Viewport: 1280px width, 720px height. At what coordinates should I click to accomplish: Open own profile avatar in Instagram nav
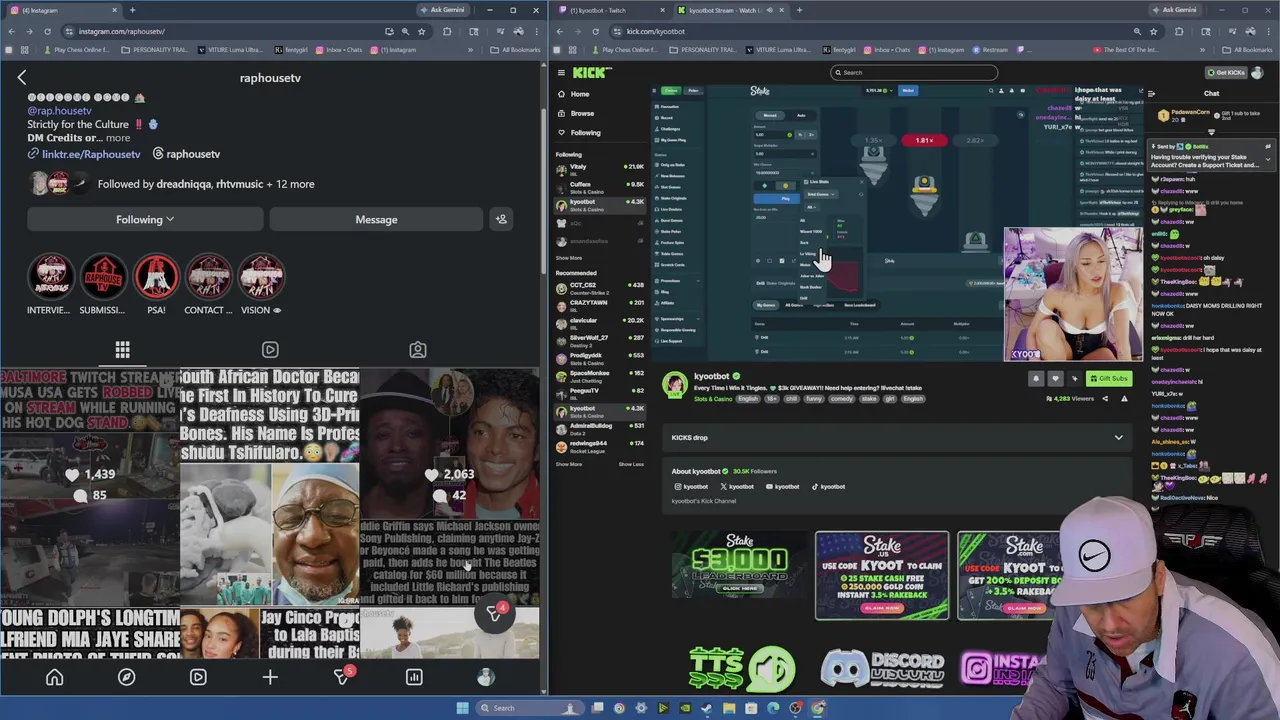point(486,677)
